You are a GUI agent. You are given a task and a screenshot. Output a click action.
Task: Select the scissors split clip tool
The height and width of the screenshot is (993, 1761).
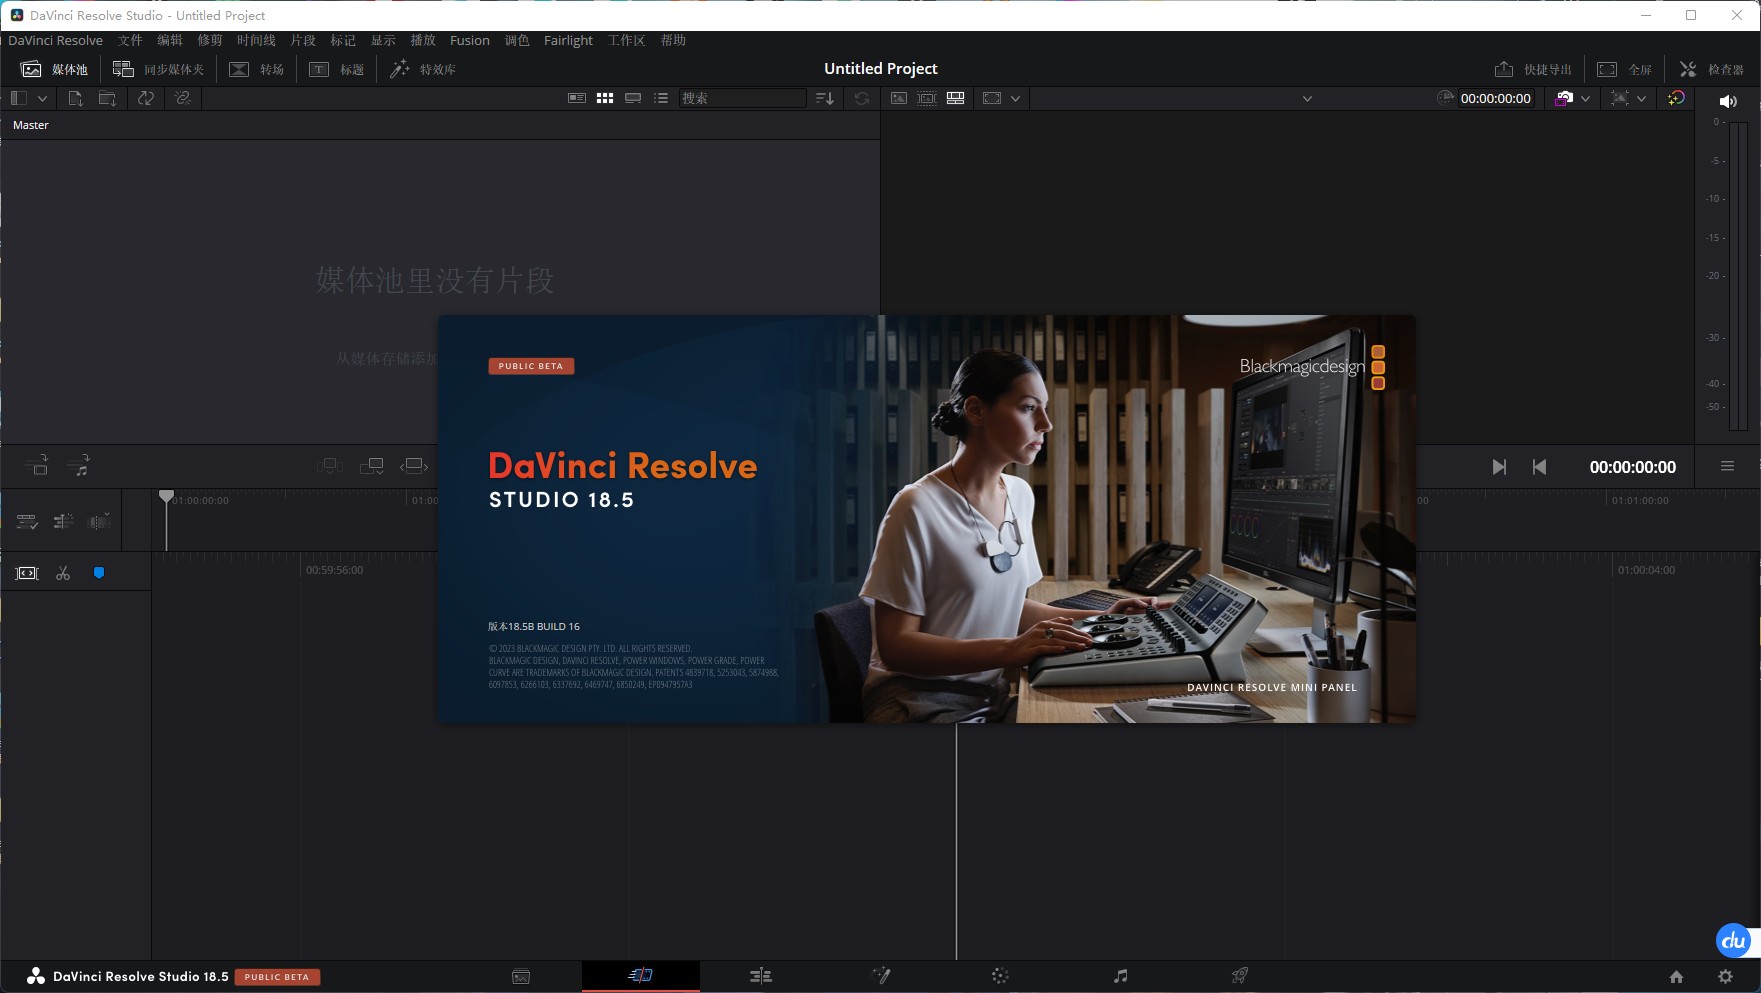[x=63, y=572]
